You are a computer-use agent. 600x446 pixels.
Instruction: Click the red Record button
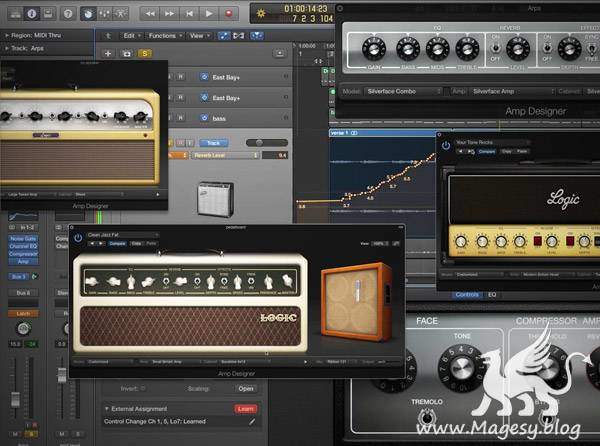(229, 14)
